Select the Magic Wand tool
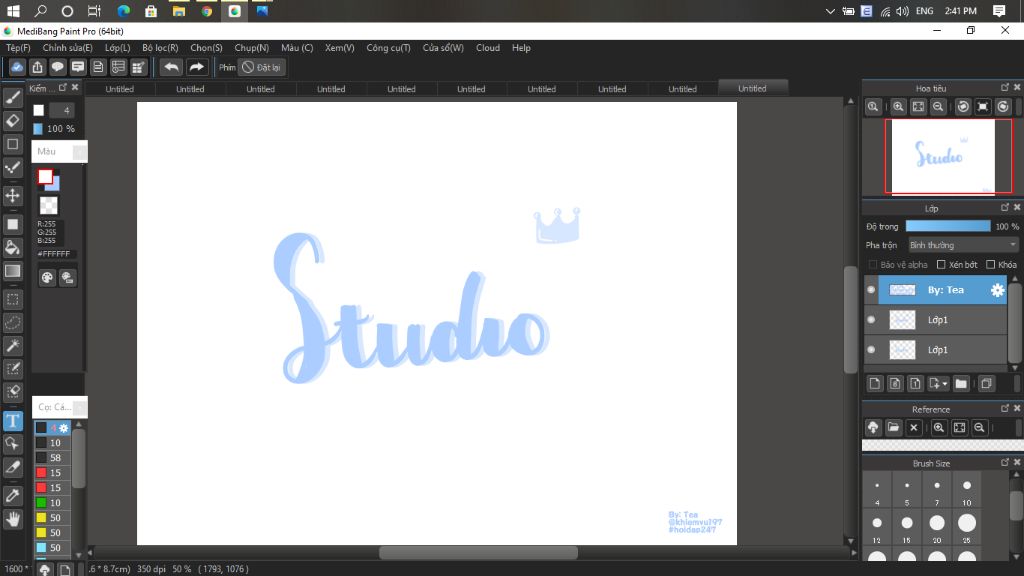 (12, 345)
